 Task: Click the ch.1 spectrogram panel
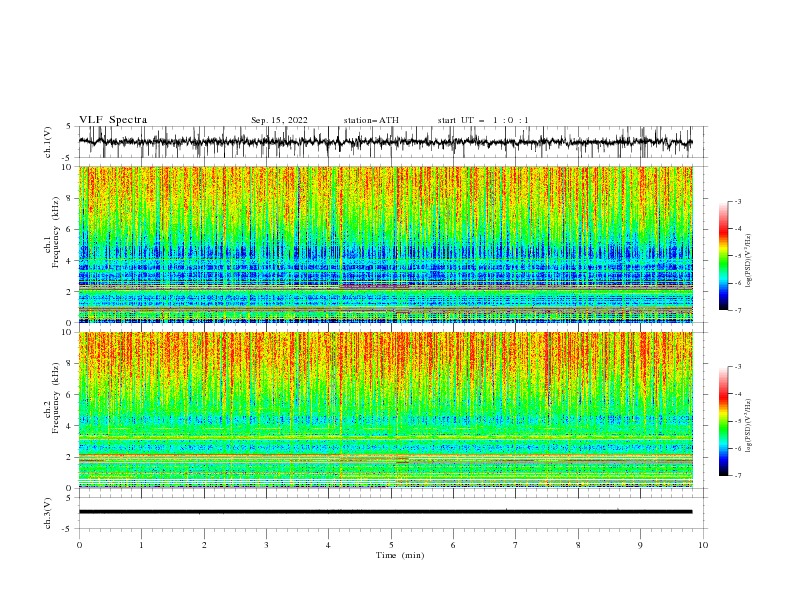(x=386, y=244)
